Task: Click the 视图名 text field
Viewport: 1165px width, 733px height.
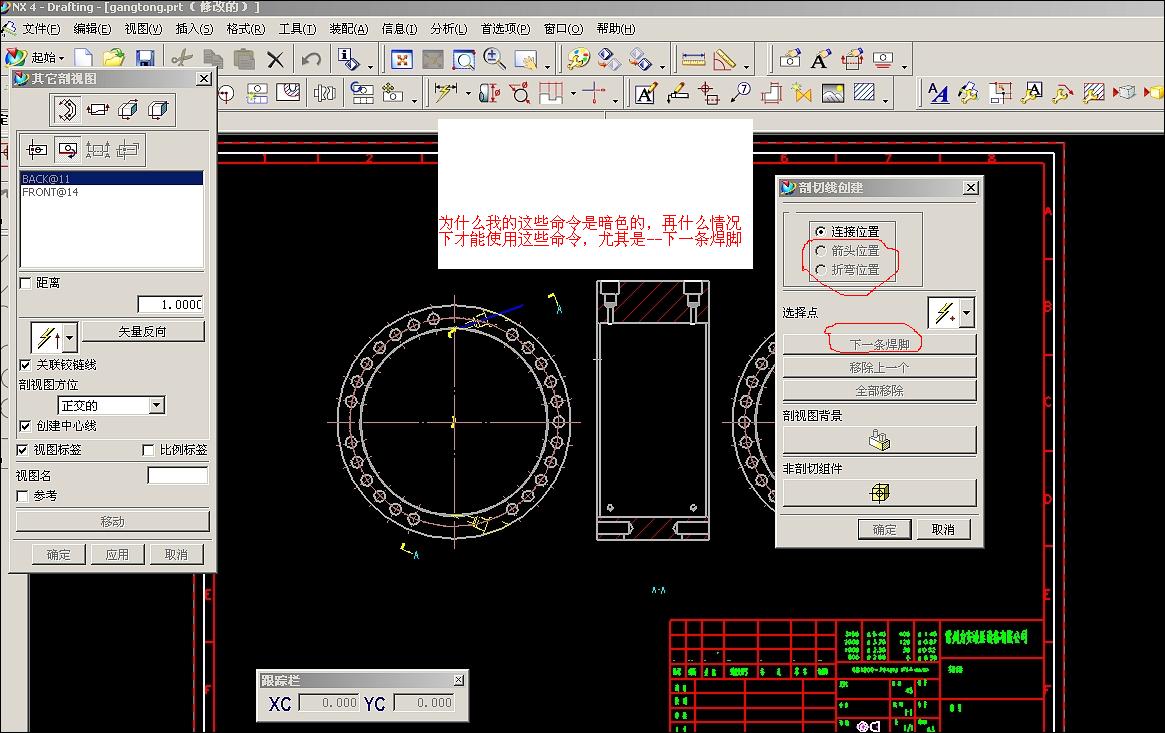Action: pyautogui.click(x=178, y=475)
